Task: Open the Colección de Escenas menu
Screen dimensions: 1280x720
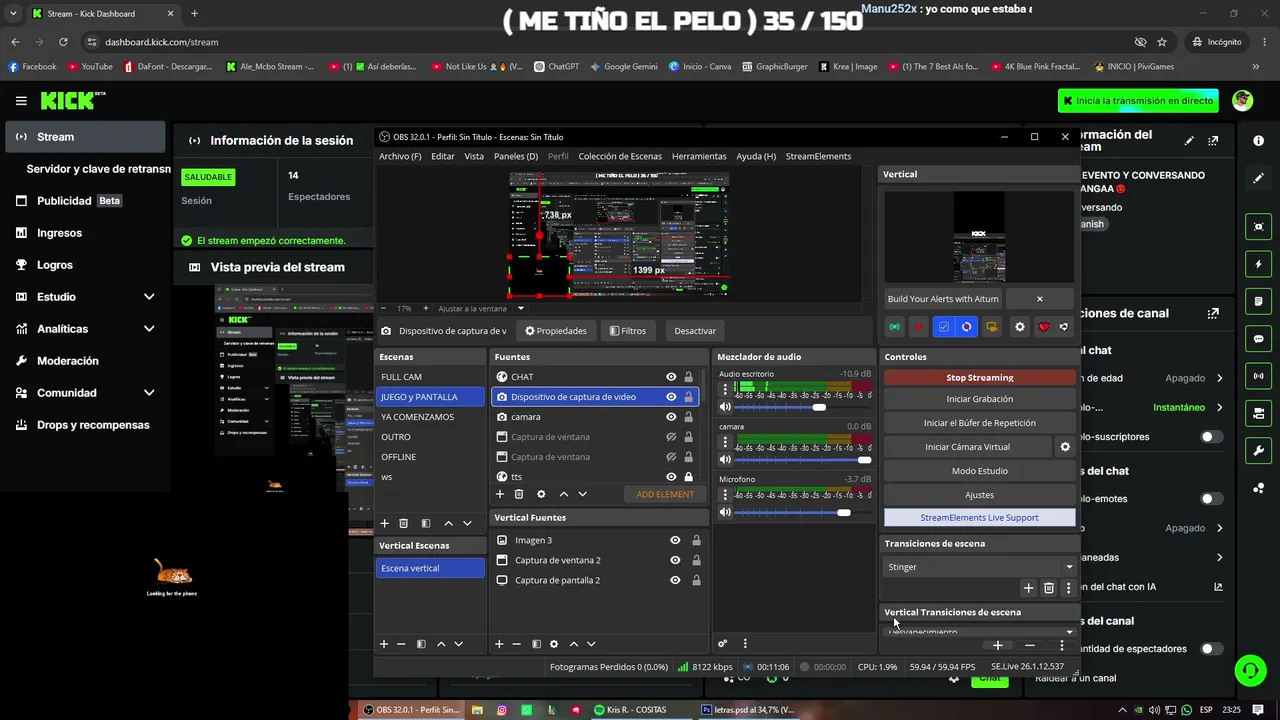Action: click(620, 156)
